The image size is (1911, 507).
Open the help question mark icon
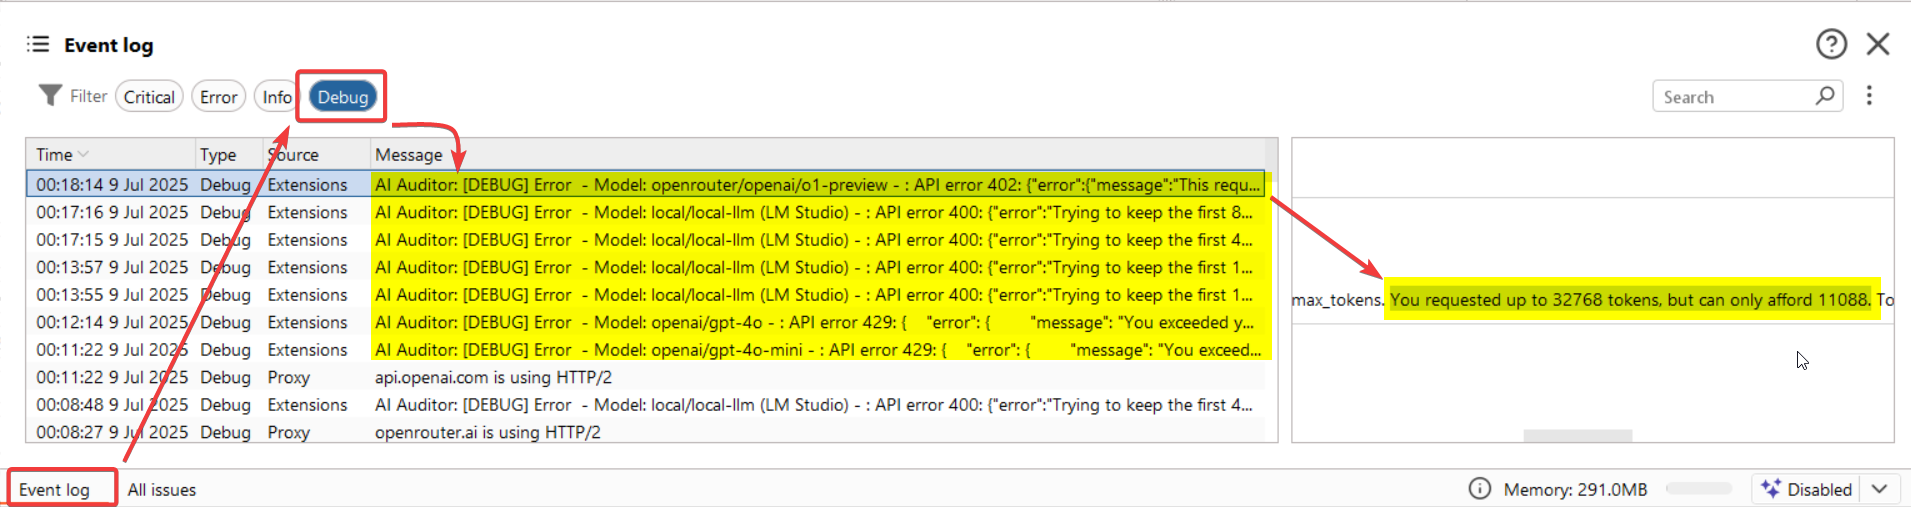point(1831,44)
